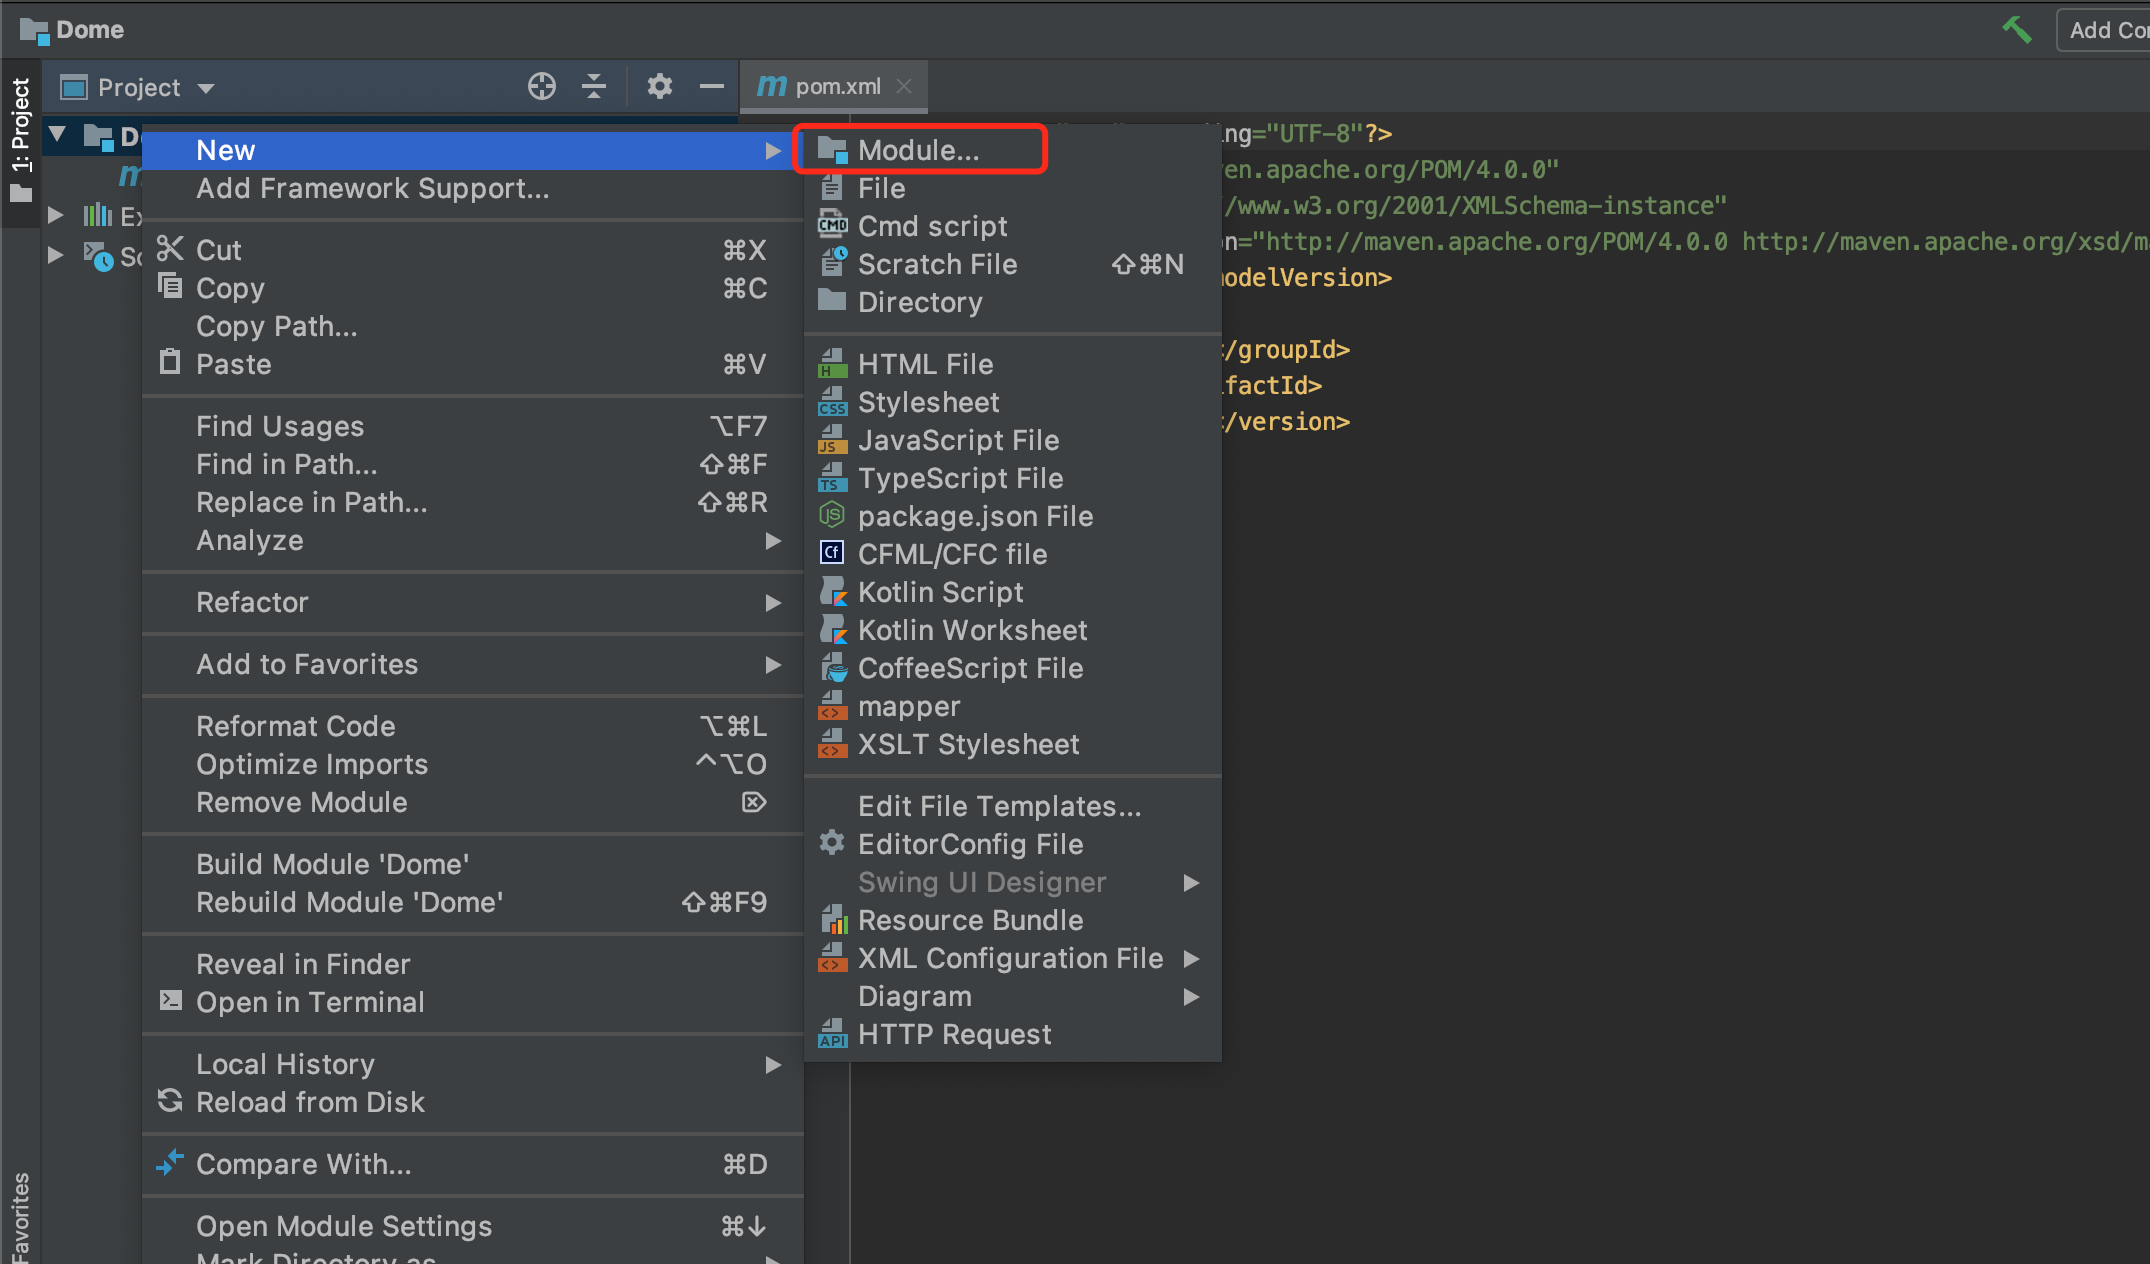Image resolution: width=2150 pixels, height=1264 pixels.
Task: Select Replace in Path...
Action: point(473,502)
